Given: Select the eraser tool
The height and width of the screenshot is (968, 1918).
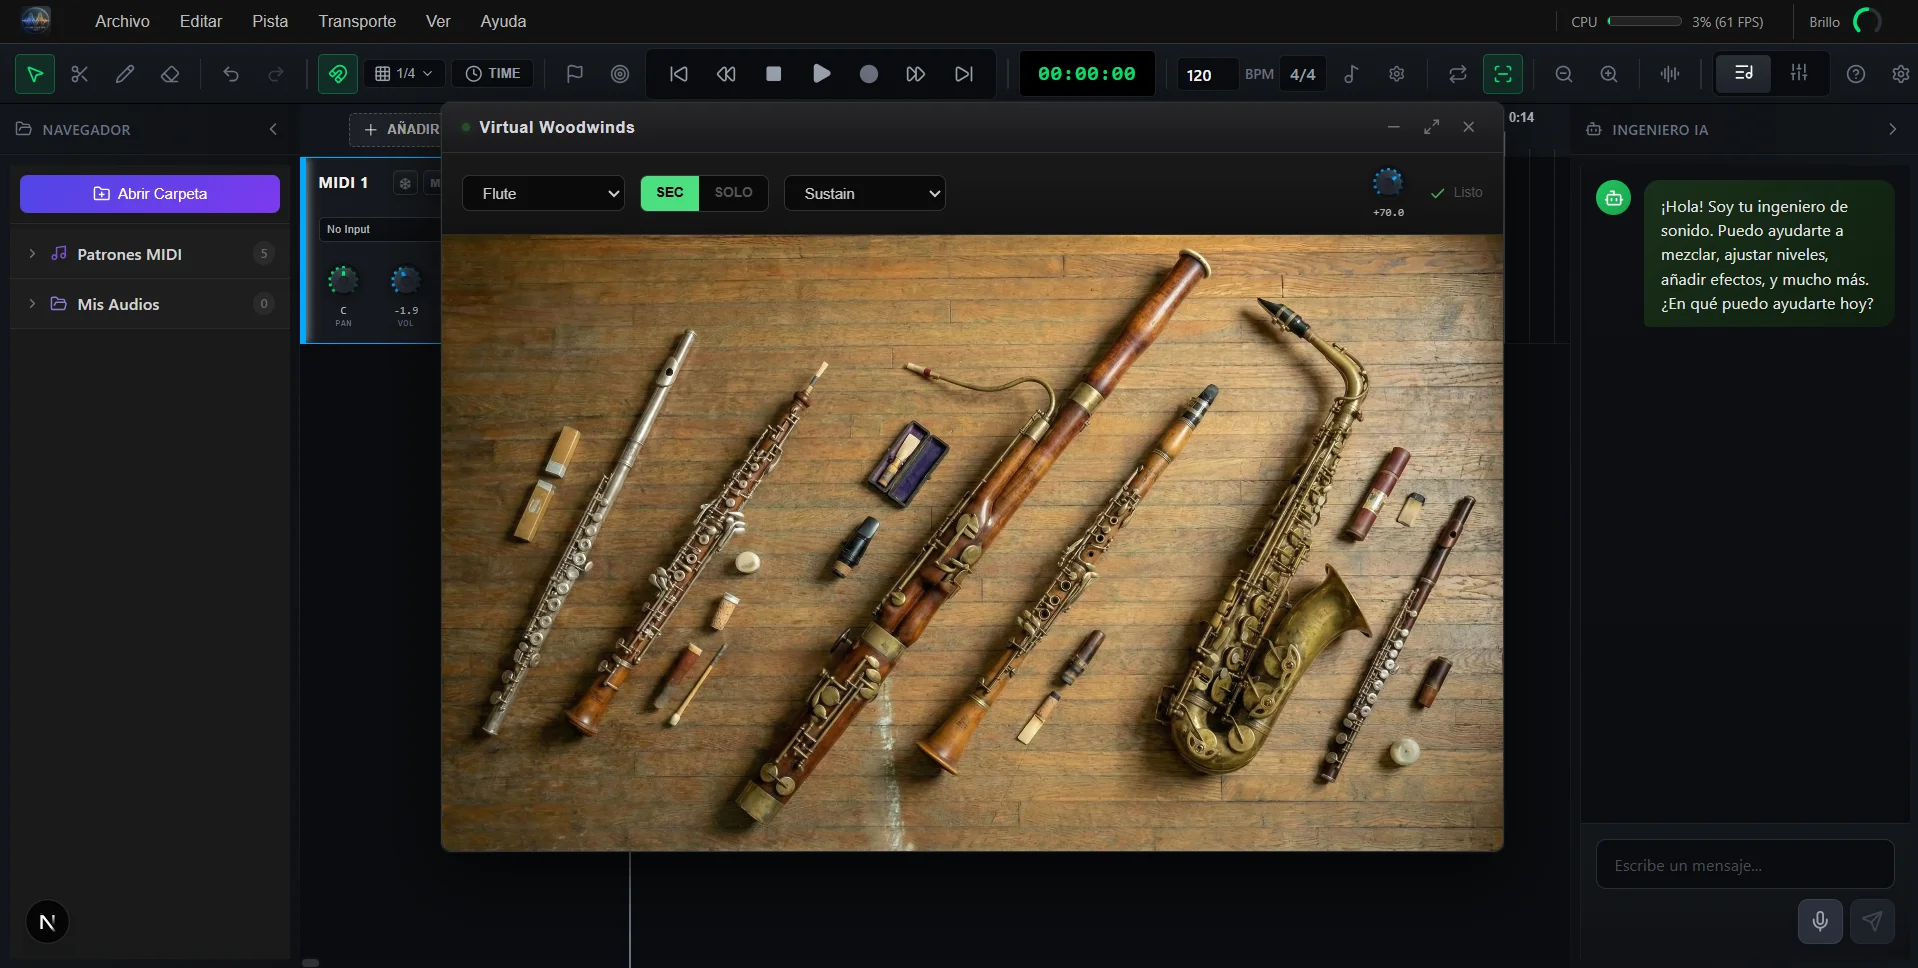Looking at the screenshot, I should pyautogui.click(x=170, y=74).
